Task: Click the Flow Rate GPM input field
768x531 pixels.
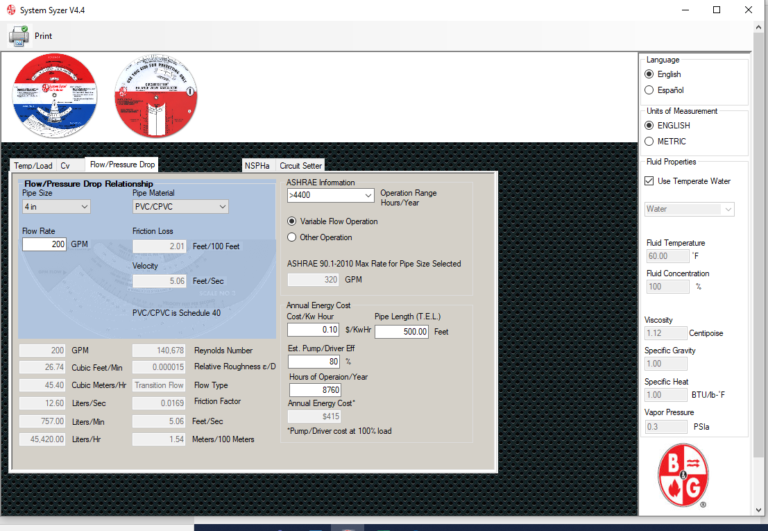Action: [44, 244]
